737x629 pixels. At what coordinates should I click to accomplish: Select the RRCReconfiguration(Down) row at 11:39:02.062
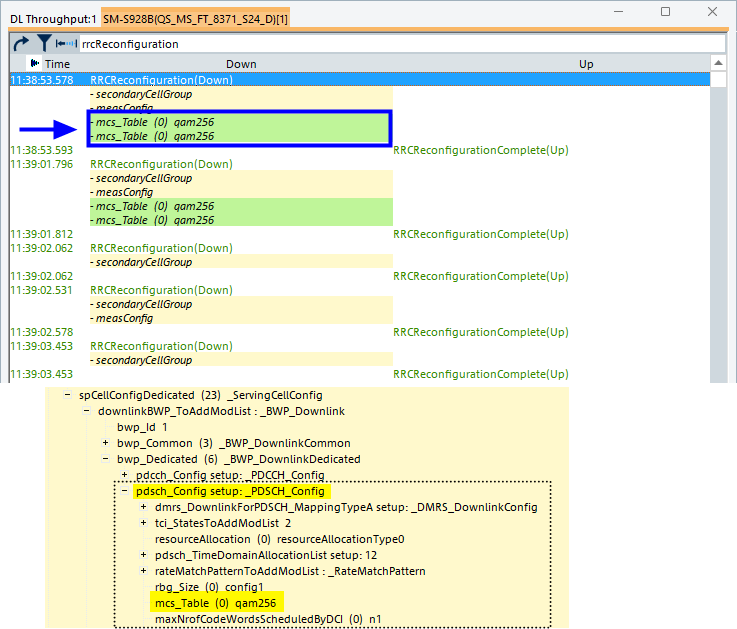(x=360, y=248)
